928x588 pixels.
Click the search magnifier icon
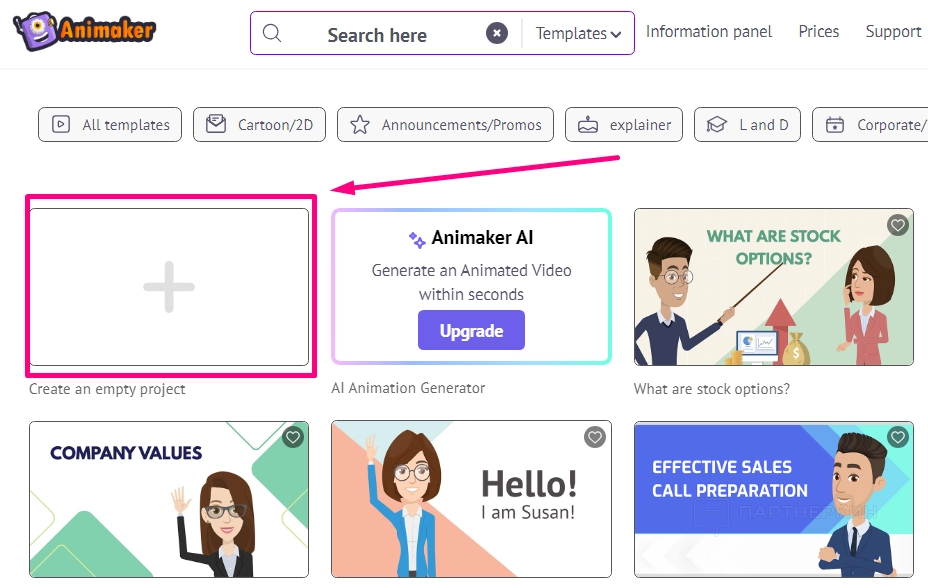(272, 33)
